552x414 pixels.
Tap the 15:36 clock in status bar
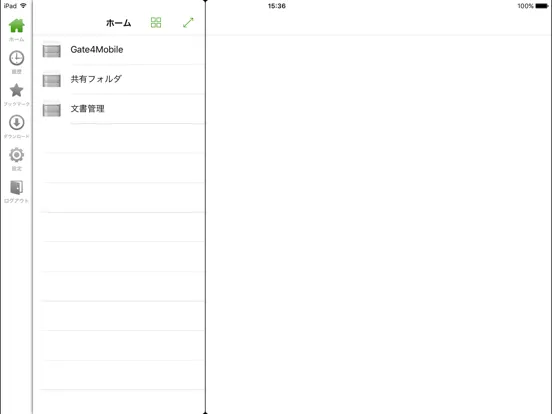[277, 6]
